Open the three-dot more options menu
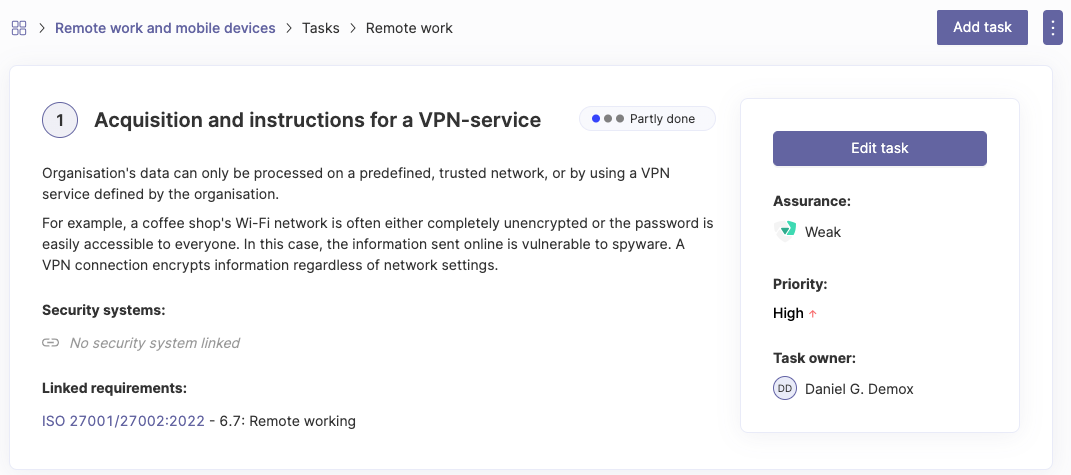 click(1052, 28)
